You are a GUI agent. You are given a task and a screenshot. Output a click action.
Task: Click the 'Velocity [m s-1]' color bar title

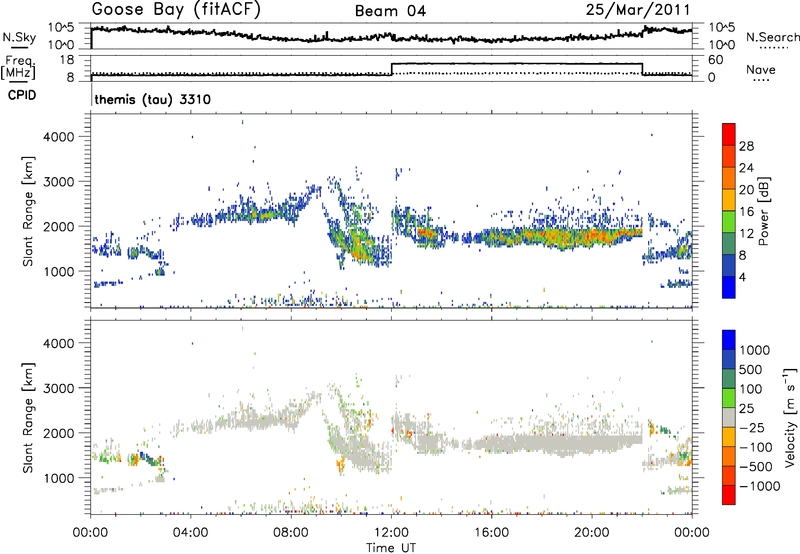tap(790, 417)
